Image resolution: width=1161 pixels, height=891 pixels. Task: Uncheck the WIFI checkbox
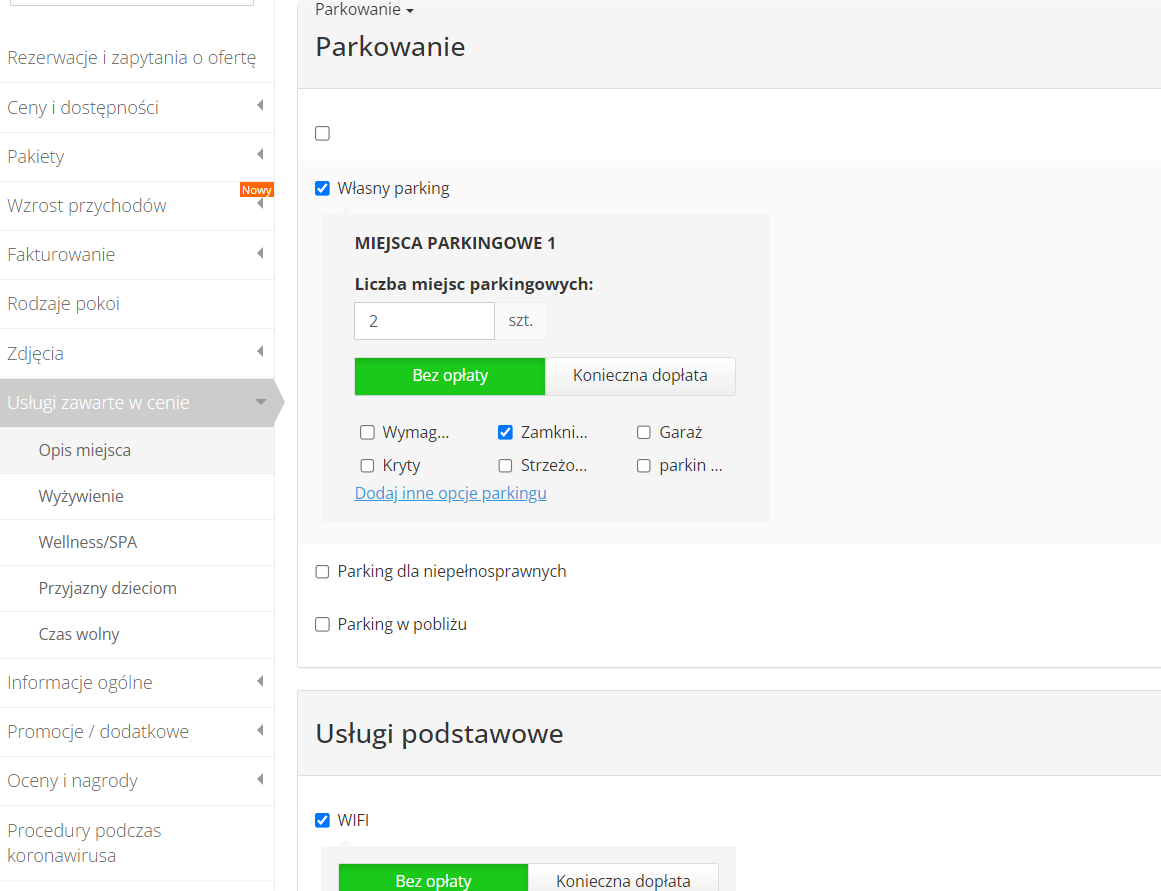pos(322,819)
